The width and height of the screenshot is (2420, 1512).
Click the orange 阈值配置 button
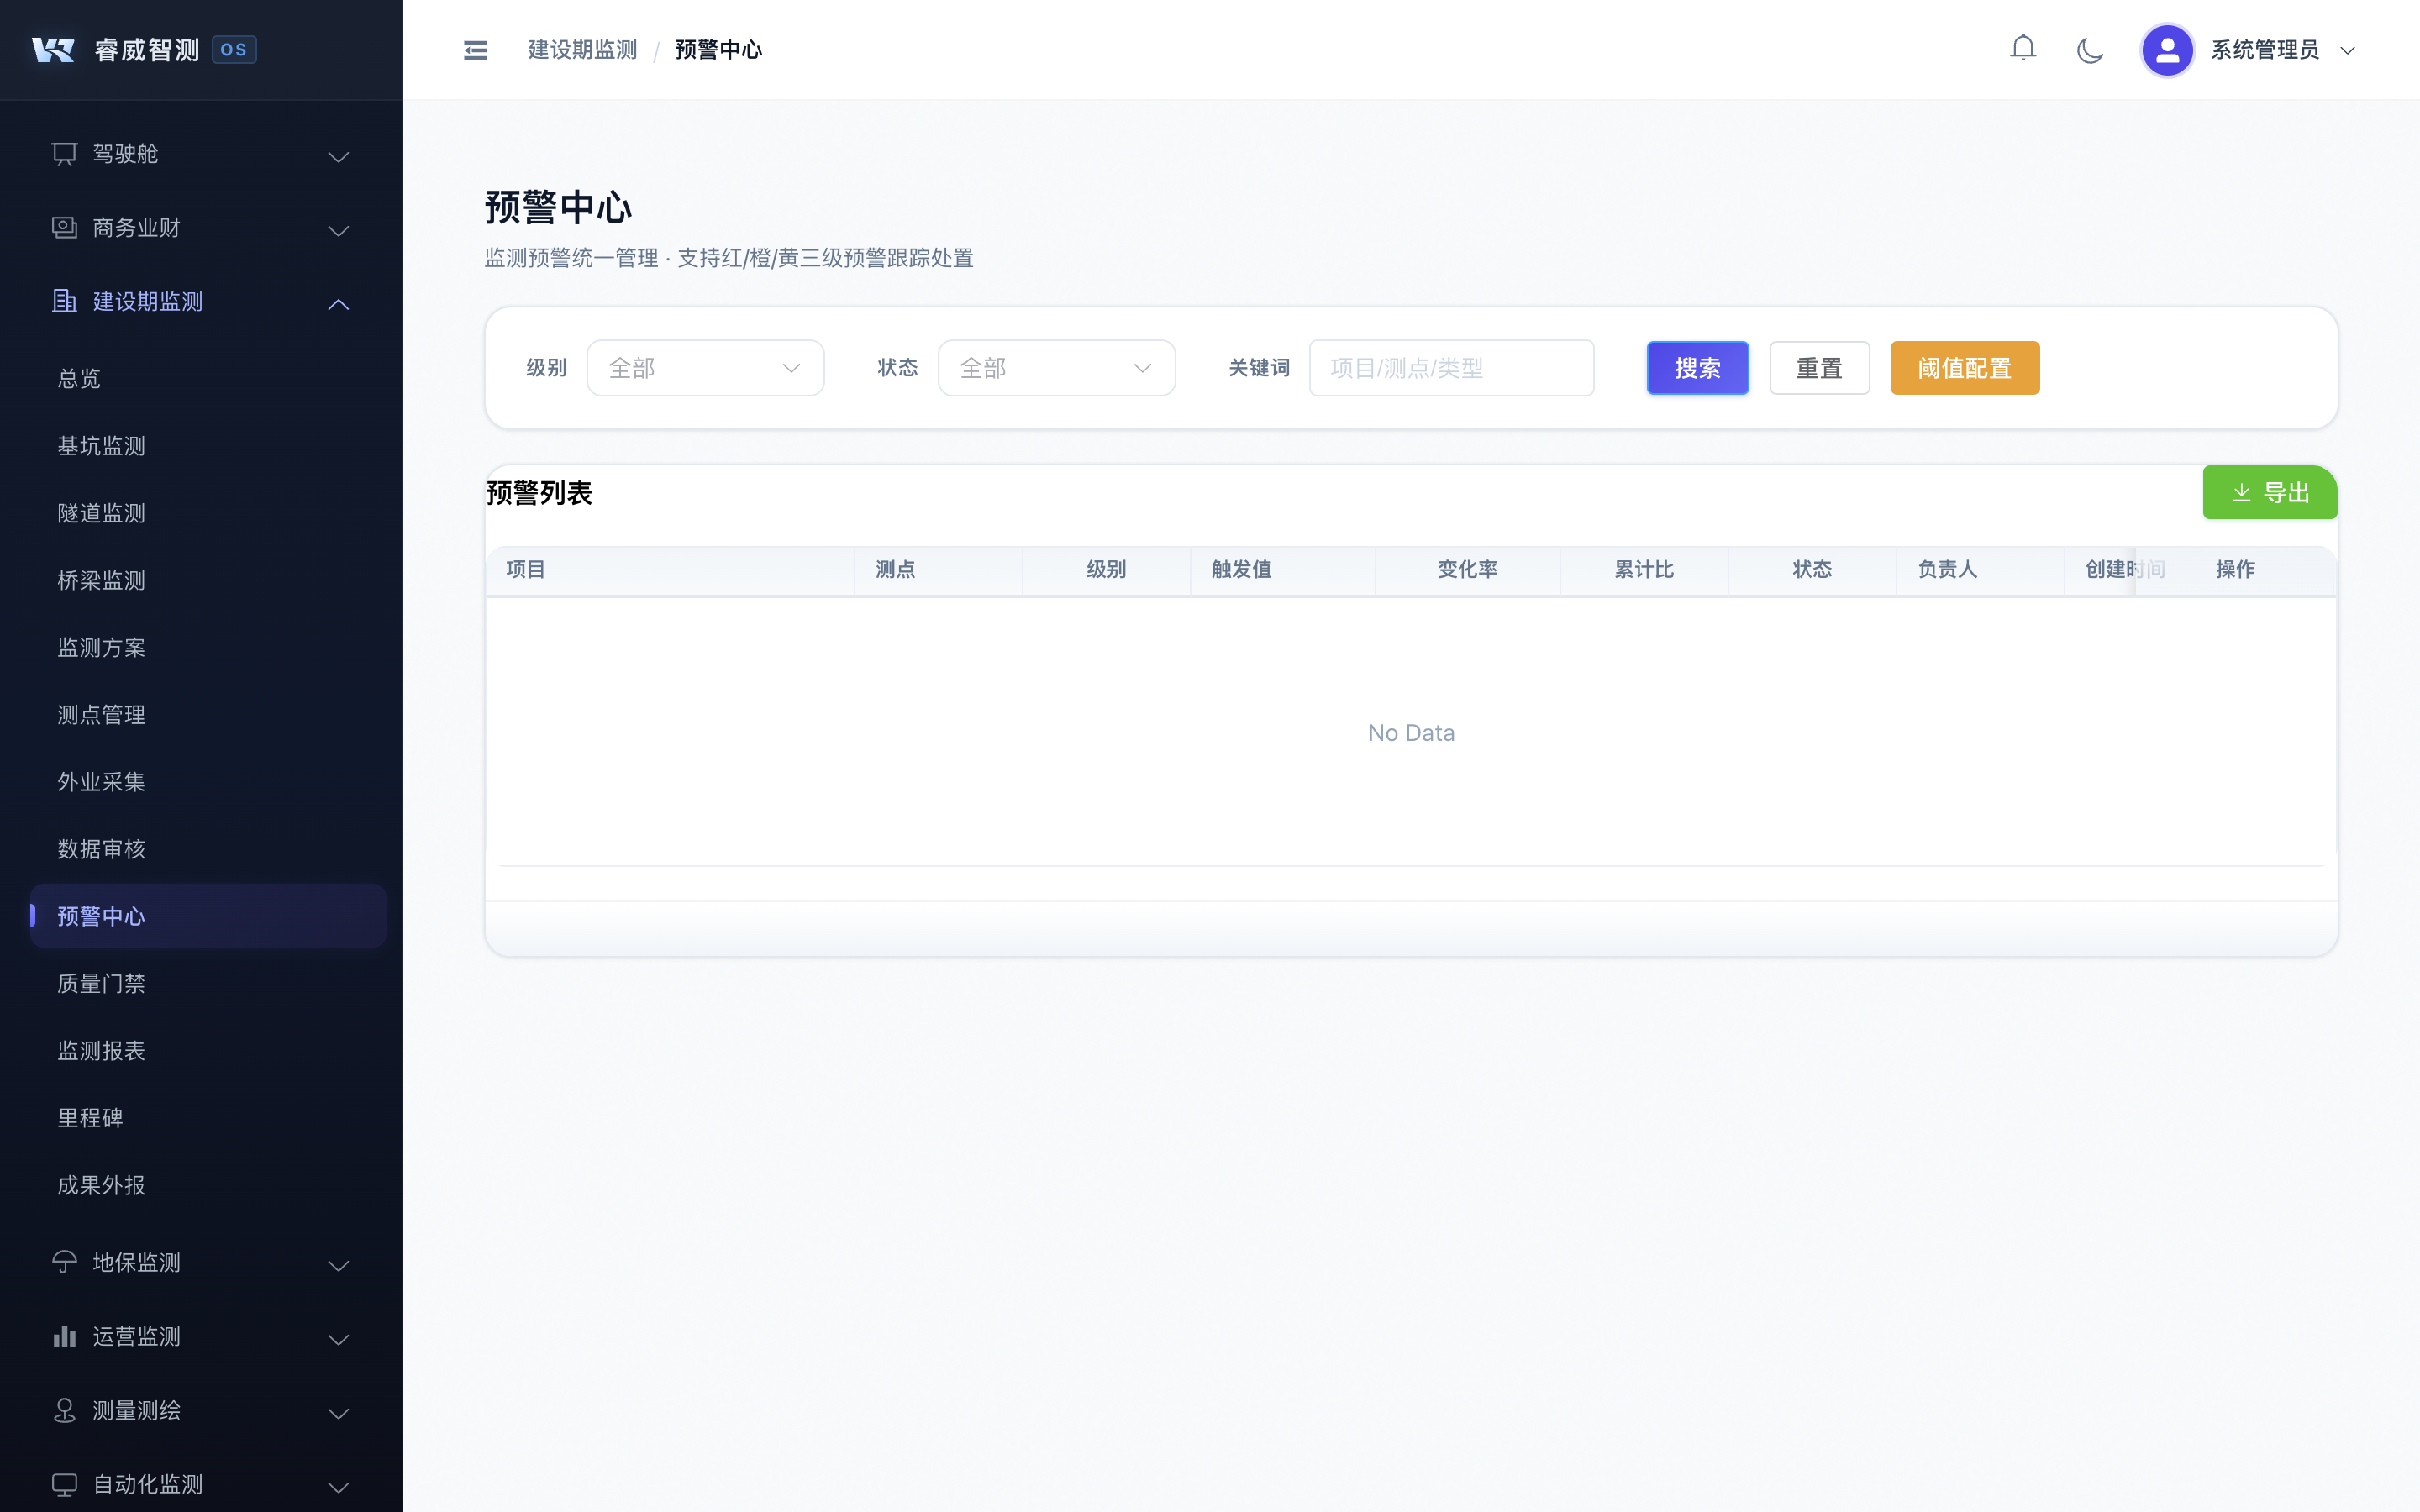click(x=1964, y=368)
